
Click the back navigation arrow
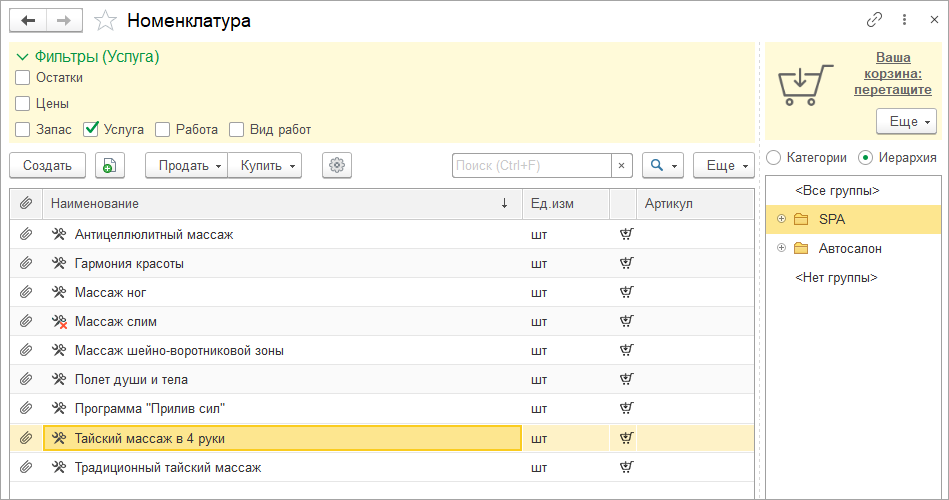[x=29, y=20]
